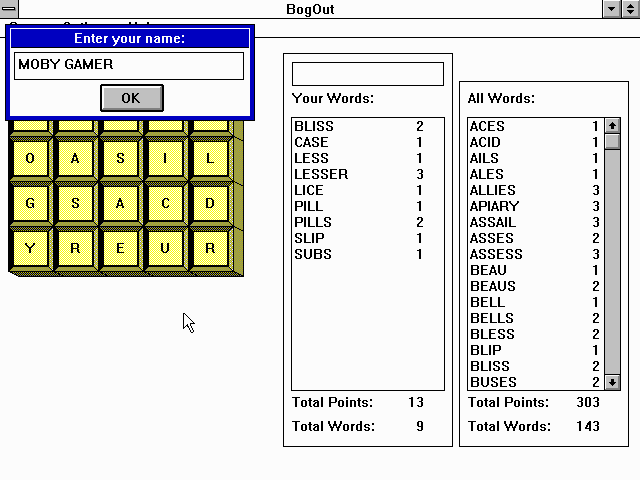Viewport: 640px width, 480px height.
Task: Pick the letter C tile
Action: (165, 203)
